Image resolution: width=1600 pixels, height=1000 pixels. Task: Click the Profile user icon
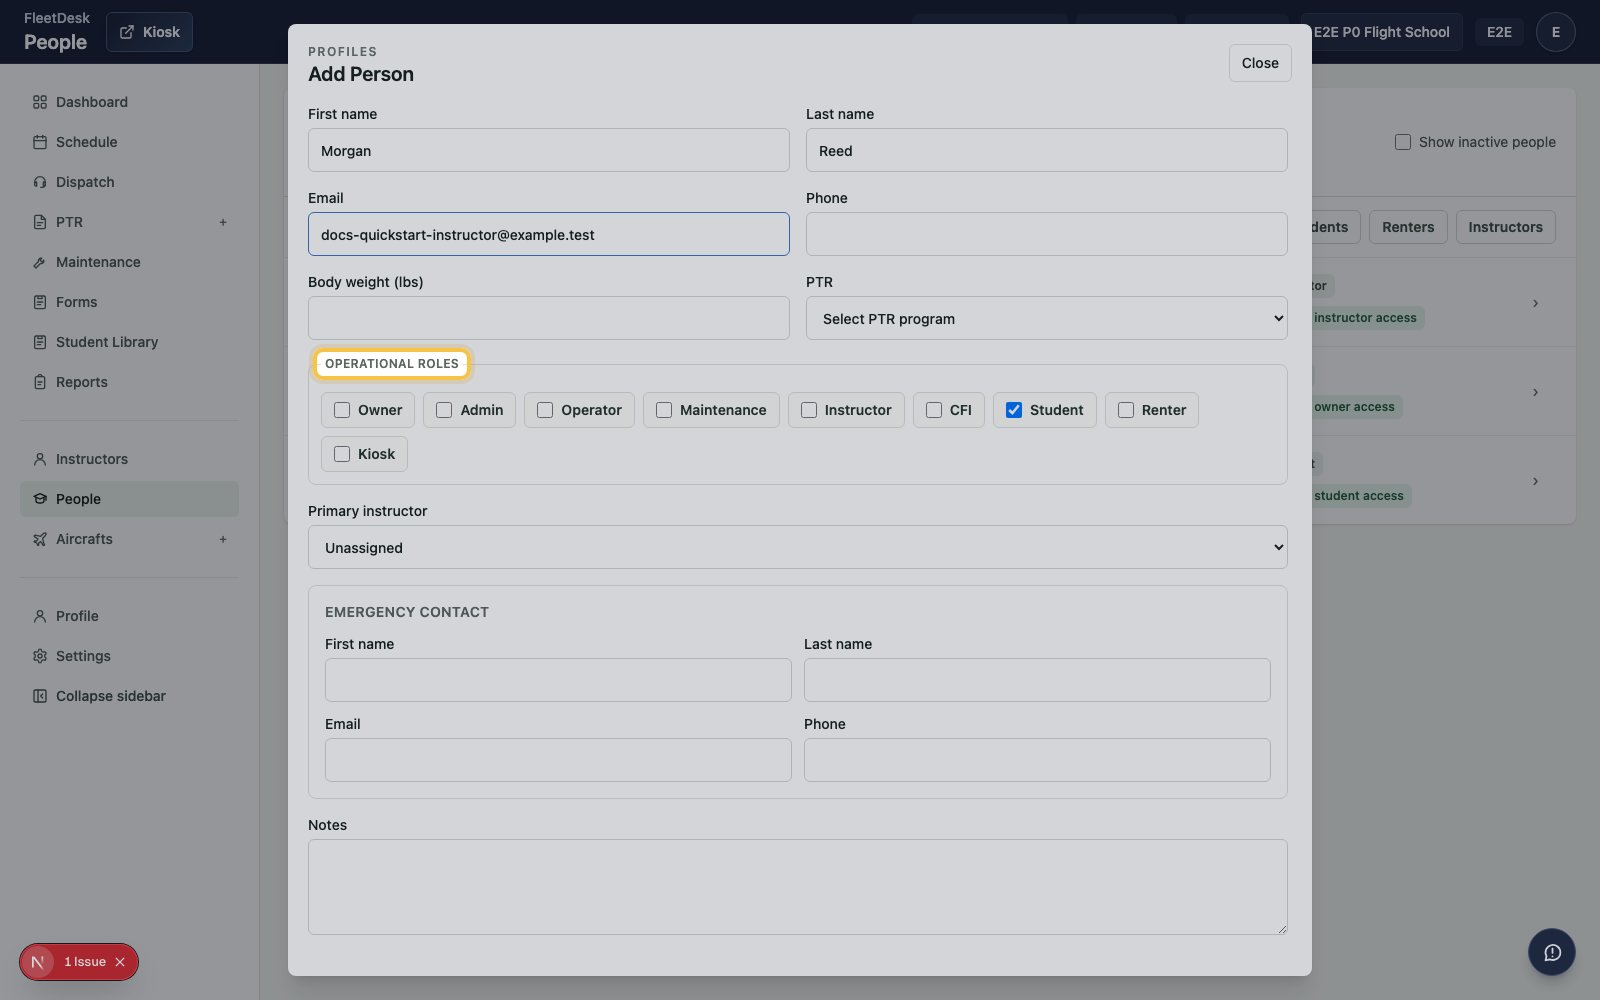[40, 616]
